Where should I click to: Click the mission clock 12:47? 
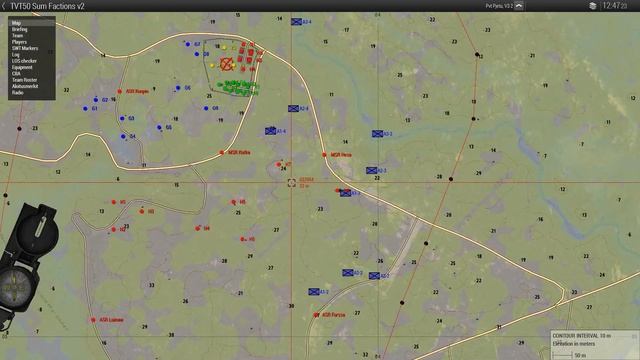(614, 6)
